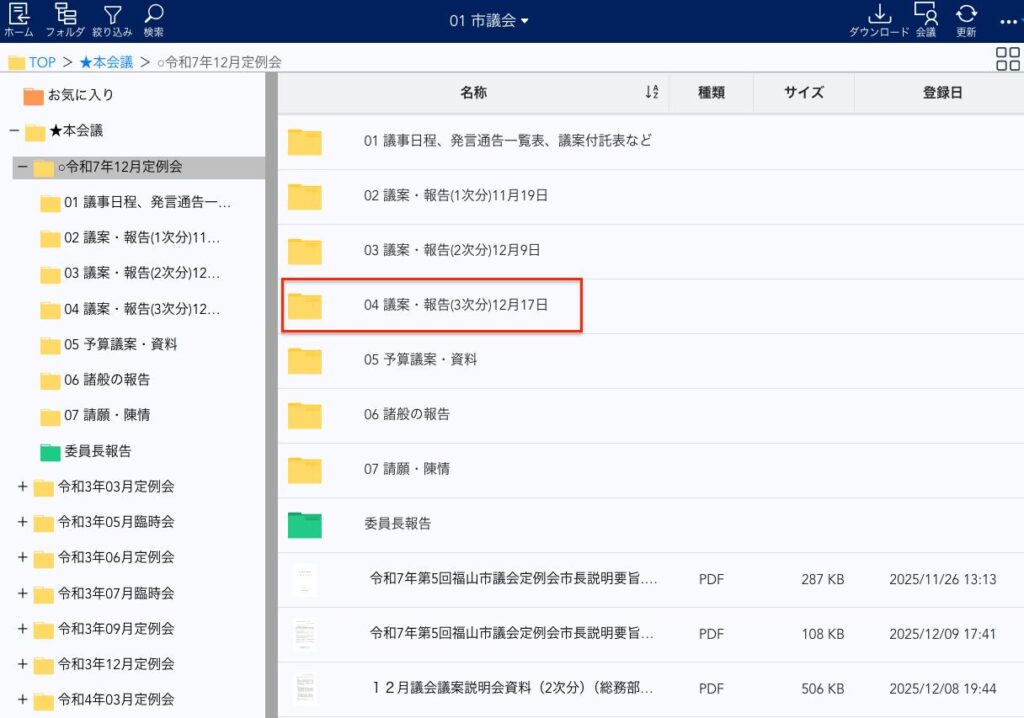
Task: Click the Refresh icon
Action: point(966,15)
